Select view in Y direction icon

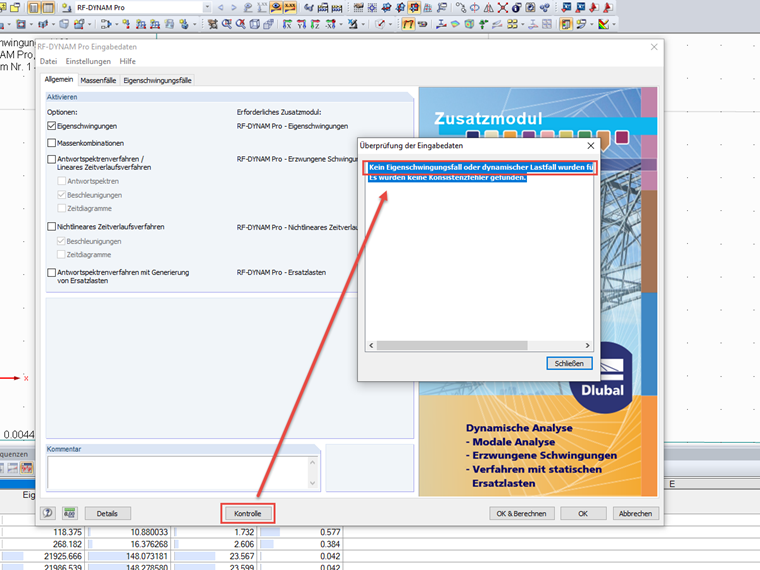(x=301, y=24)
